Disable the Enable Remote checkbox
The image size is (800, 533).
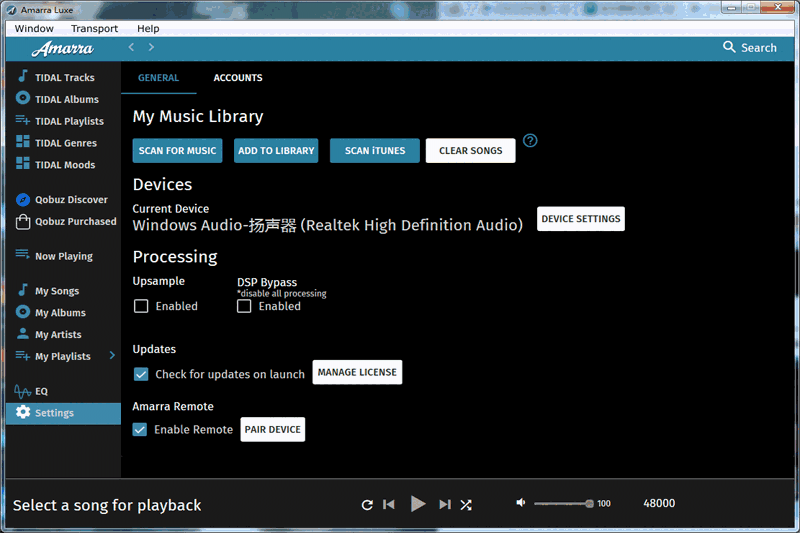pyautogui.click(x=141, y=429)
